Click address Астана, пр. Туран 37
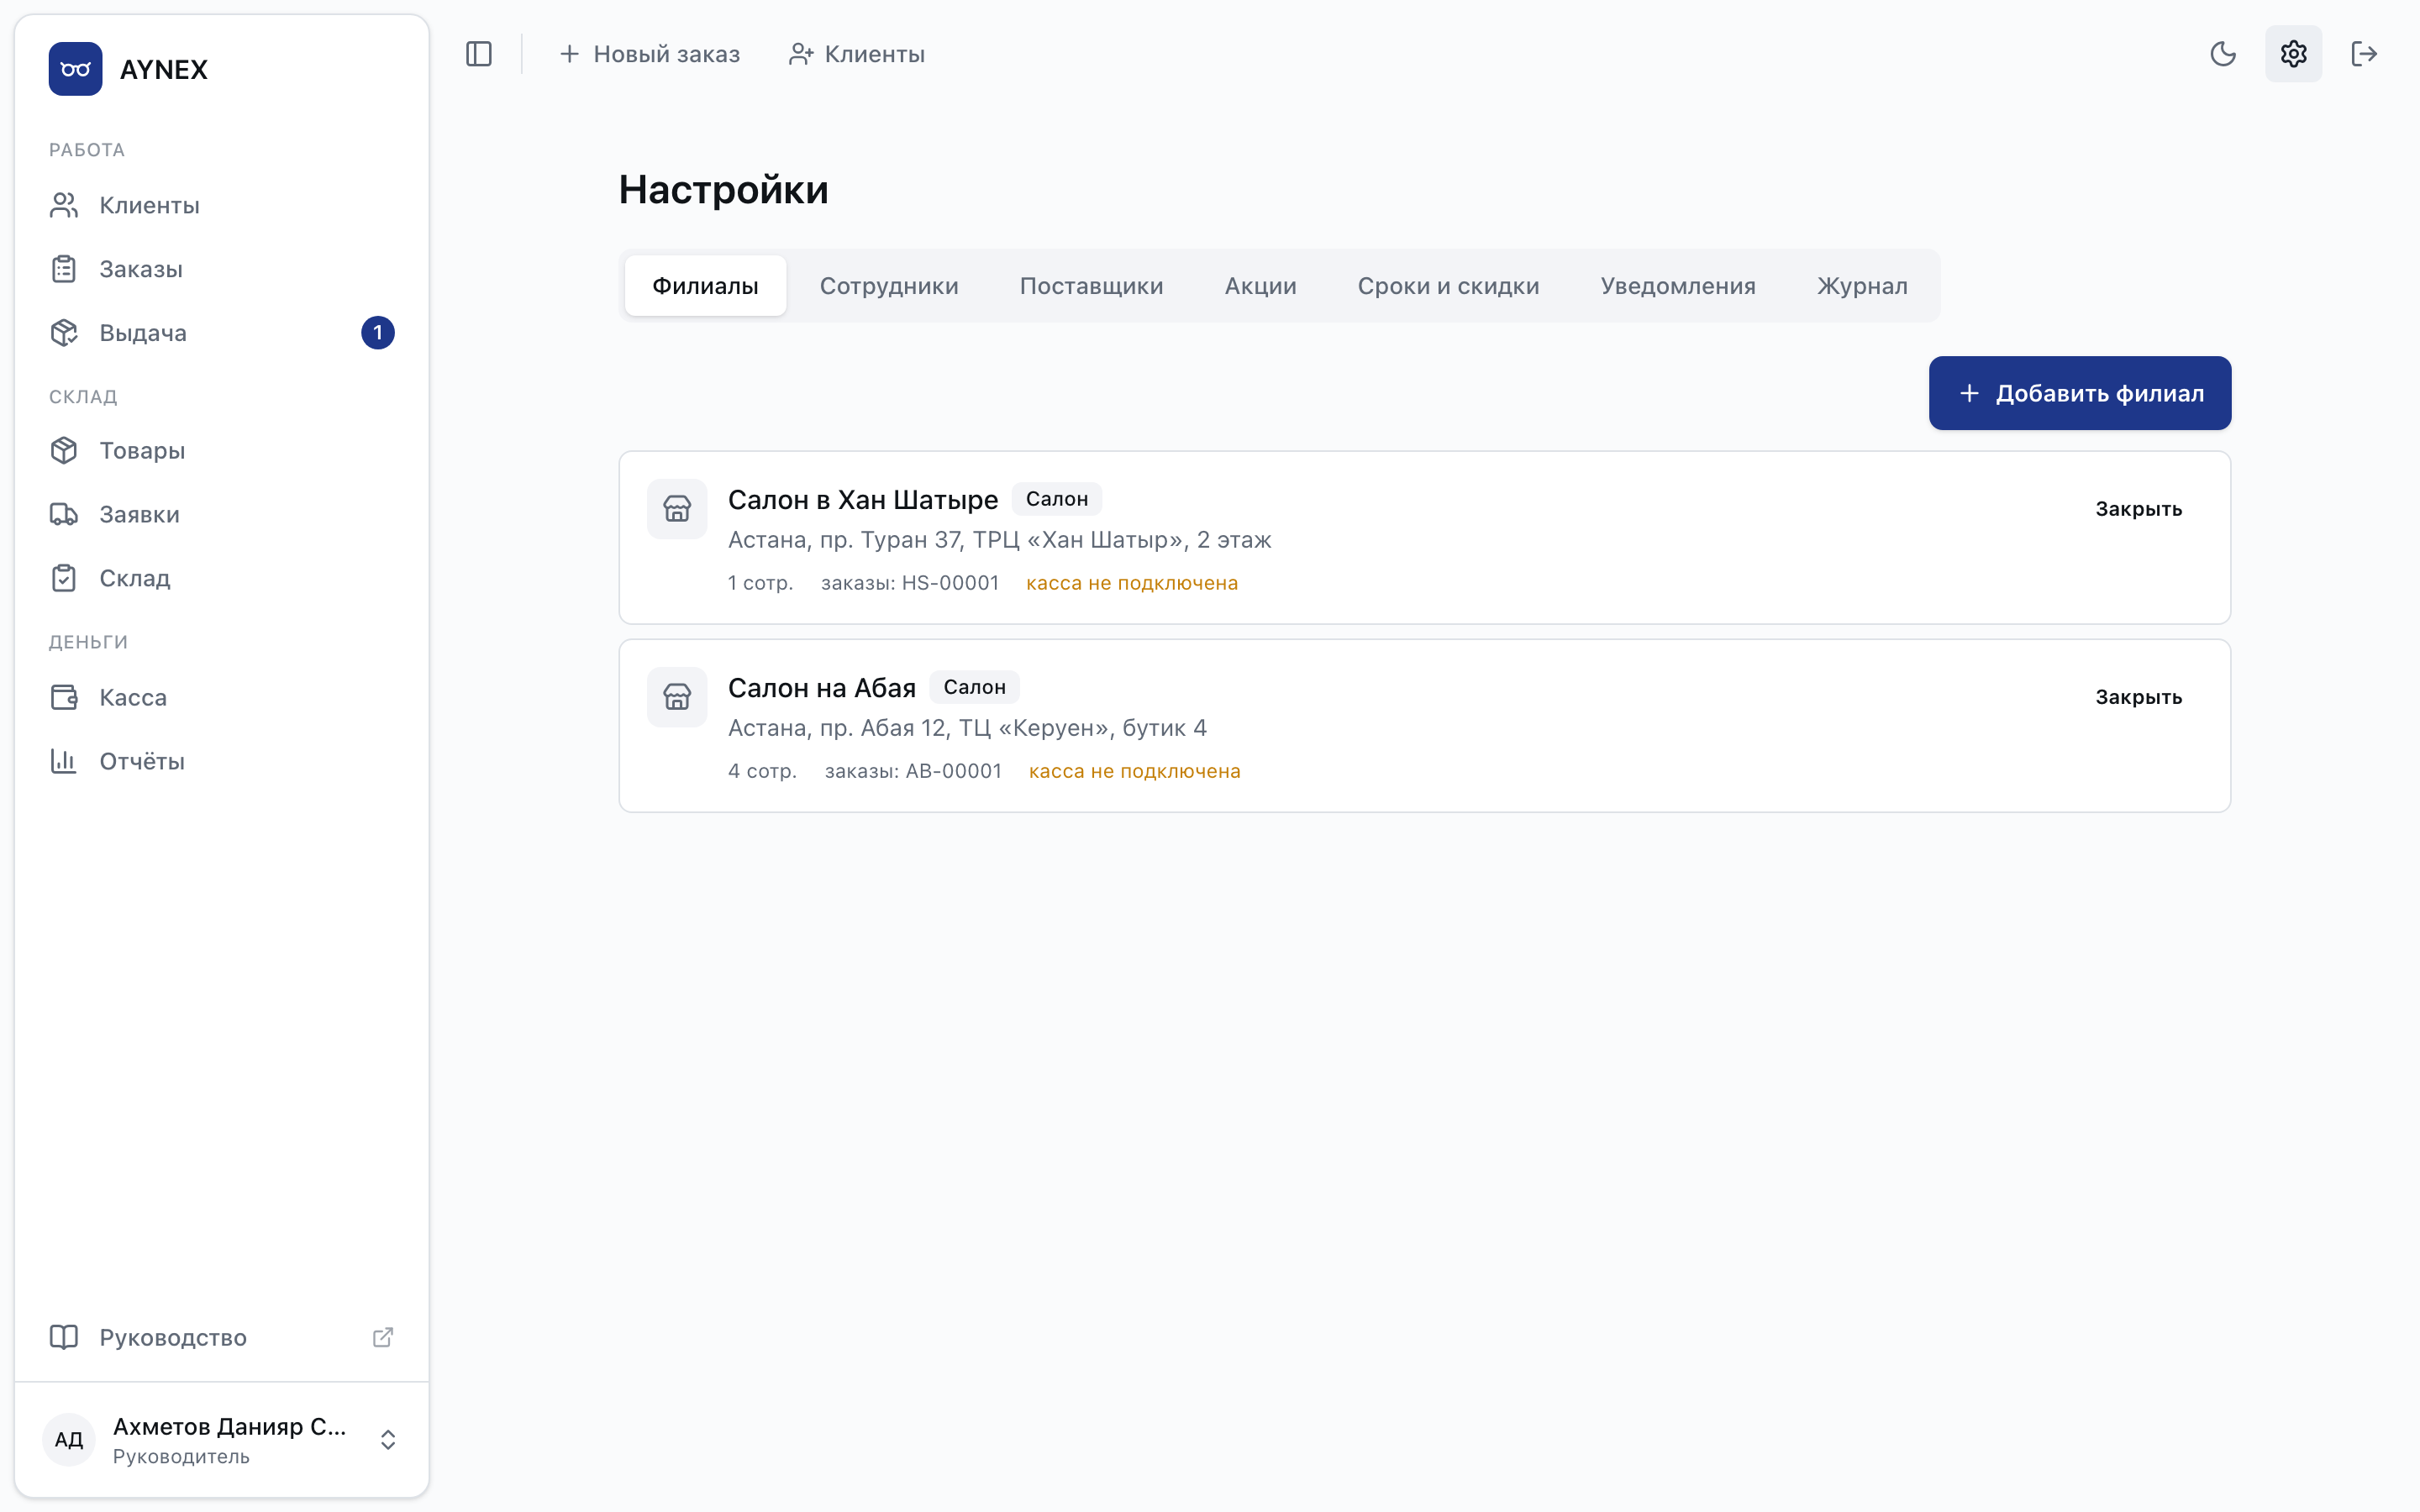This screenshot has width=2420, height=1512. coord(1000,540)
